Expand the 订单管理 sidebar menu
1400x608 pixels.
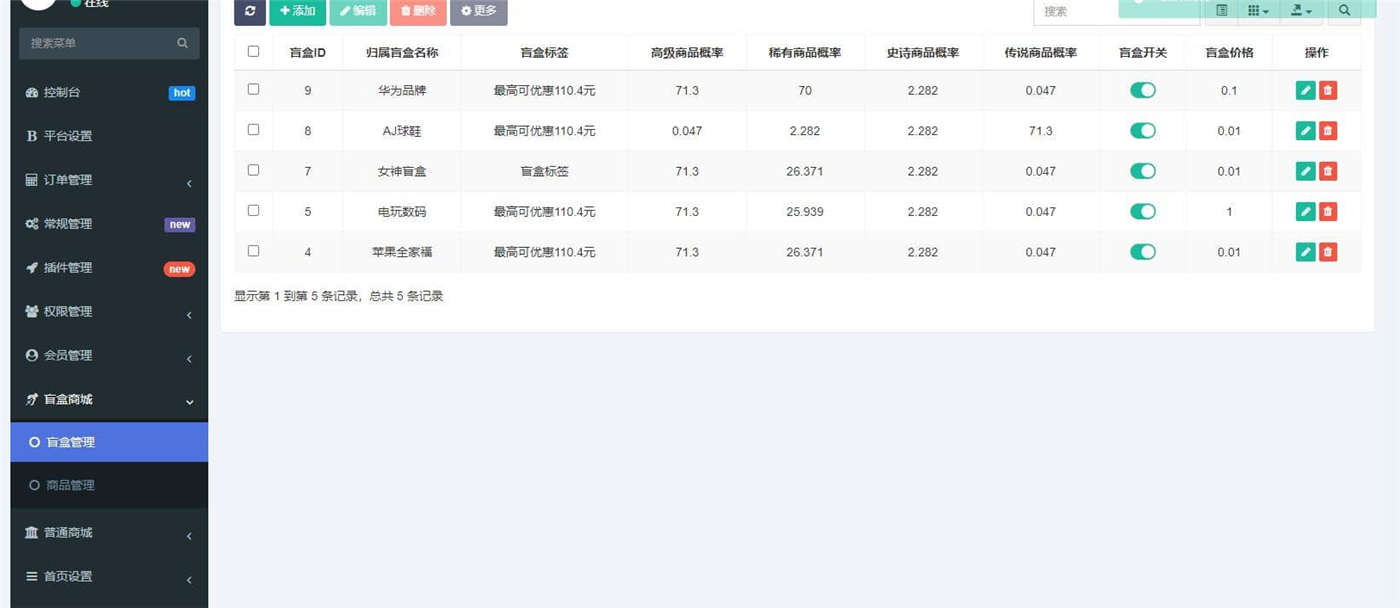[108, 180]
